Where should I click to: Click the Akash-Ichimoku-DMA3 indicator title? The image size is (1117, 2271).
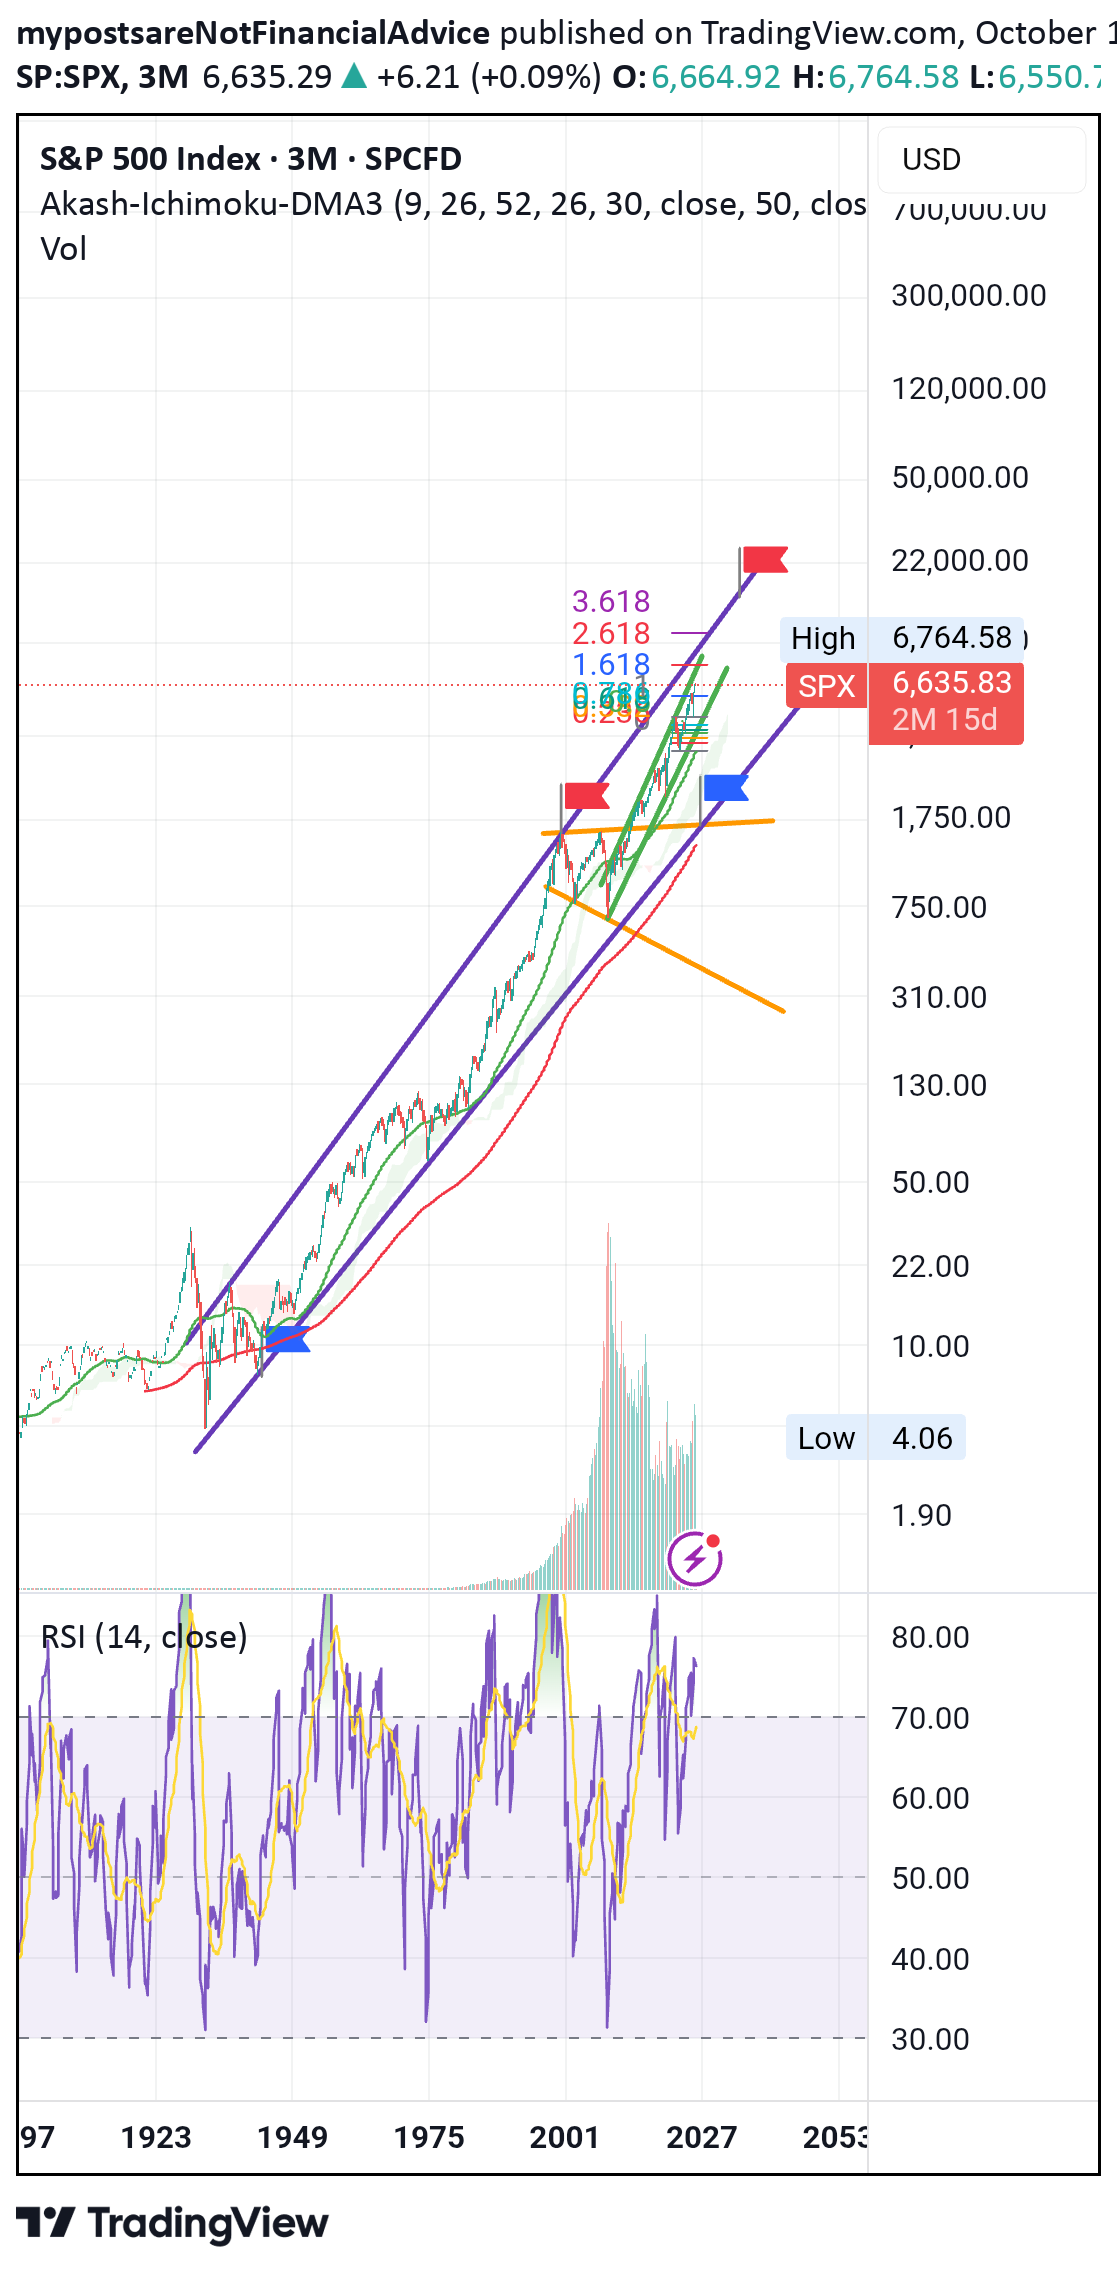211,204
